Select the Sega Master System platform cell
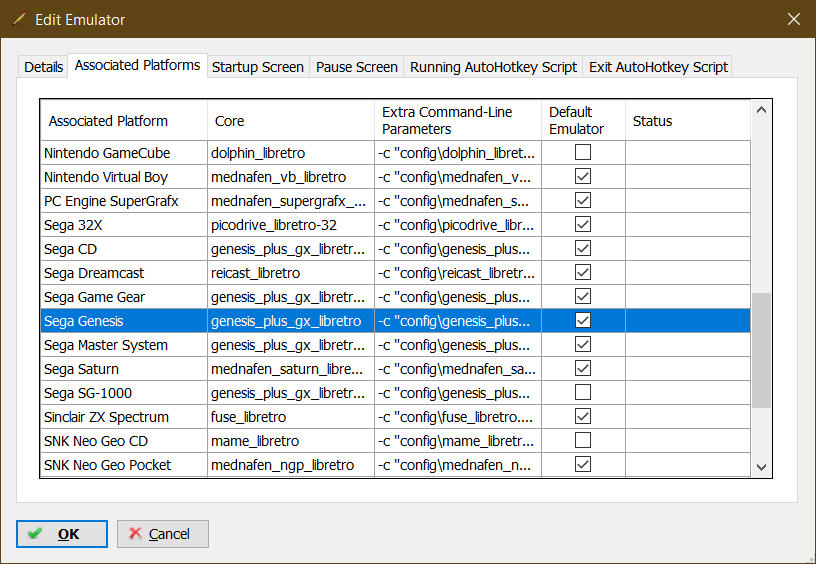Screen dimensions: 816x564 [x=124, y=344]
